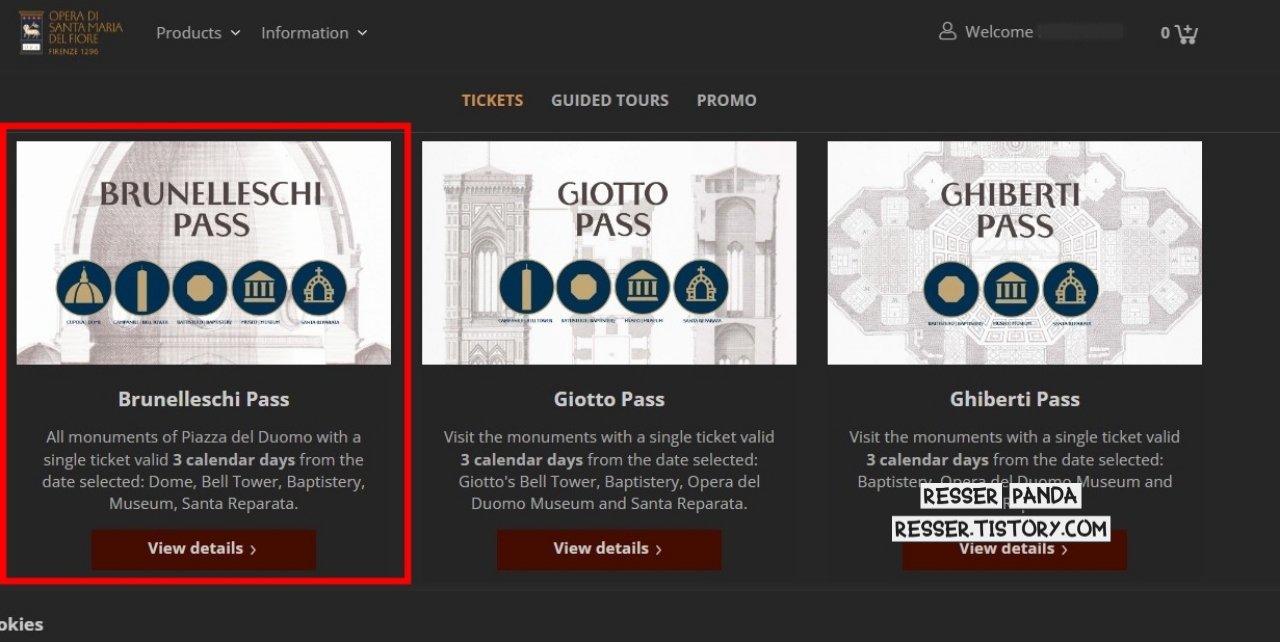The image size is (1280, 642).
Task: View details of the Brunelleschi Pass
Action: point(204,549)
